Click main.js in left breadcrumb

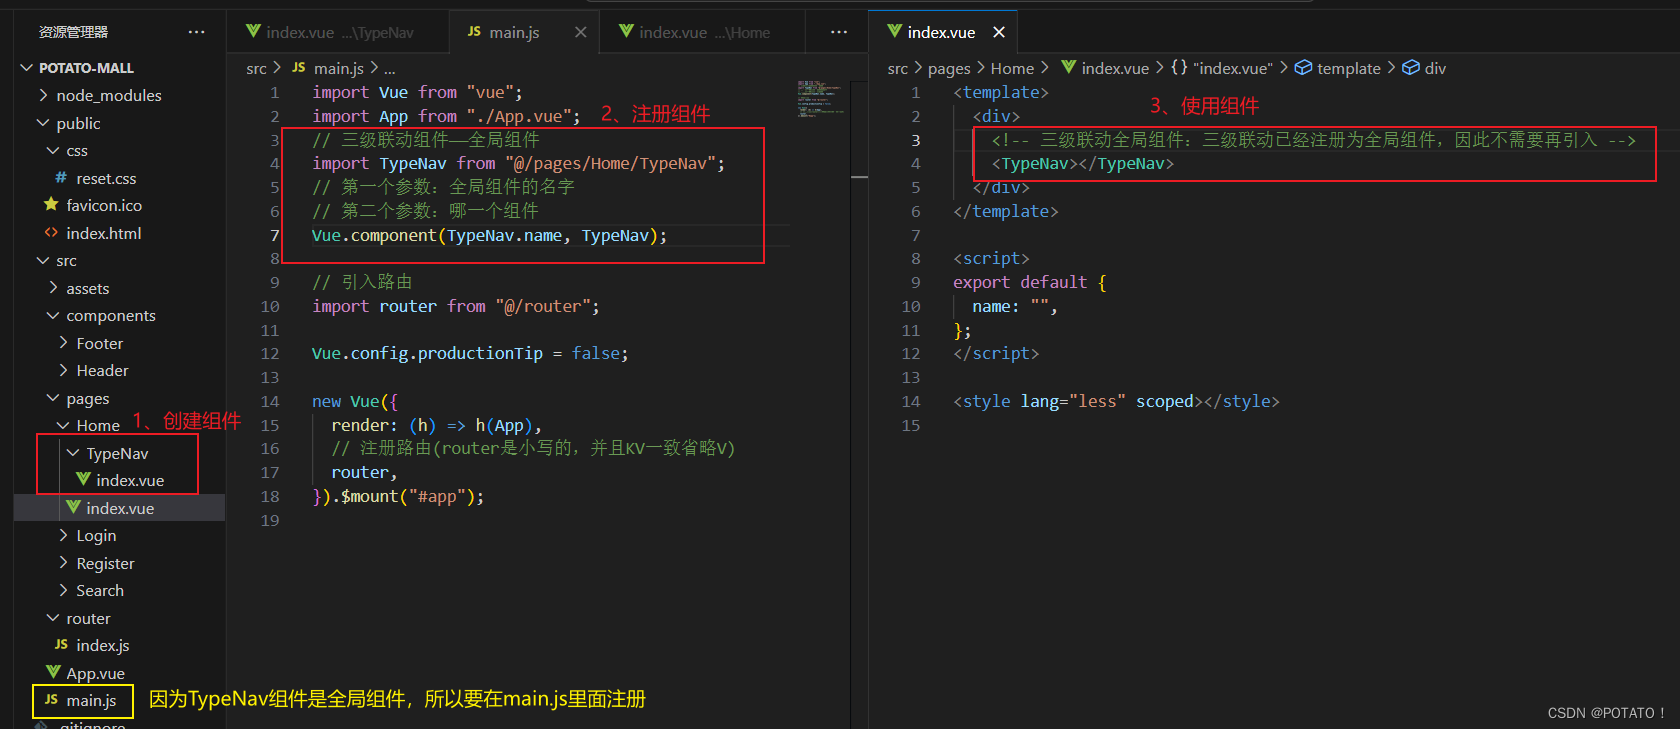[x=339, y=68]
